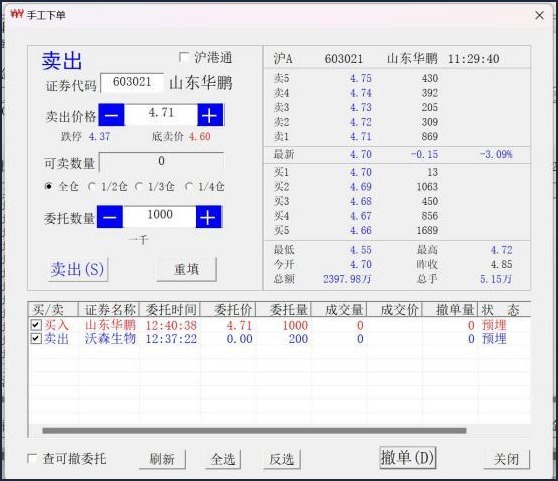This screenshot has height=481, width=558.
Task: Select the 卖3 quote price 4.73
Action: [361, 107]
